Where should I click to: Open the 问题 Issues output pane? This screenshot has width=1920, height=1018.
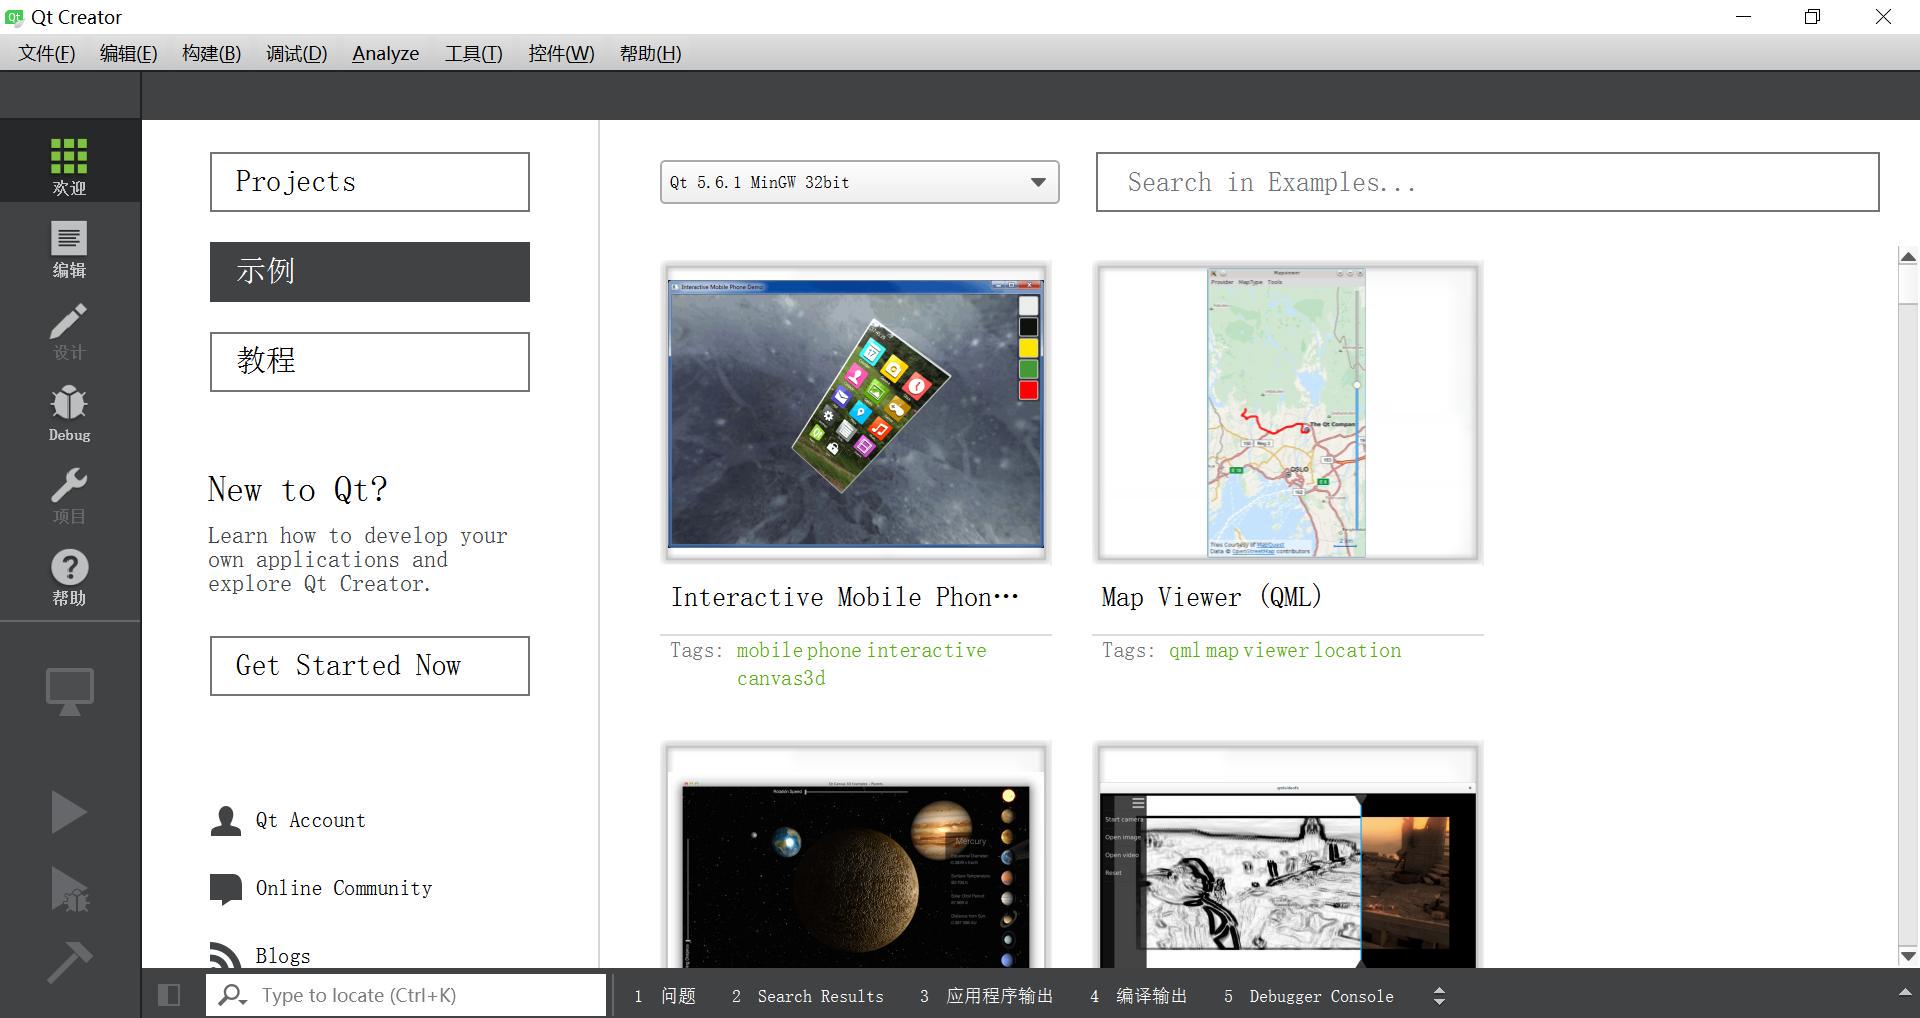point(665,996)
